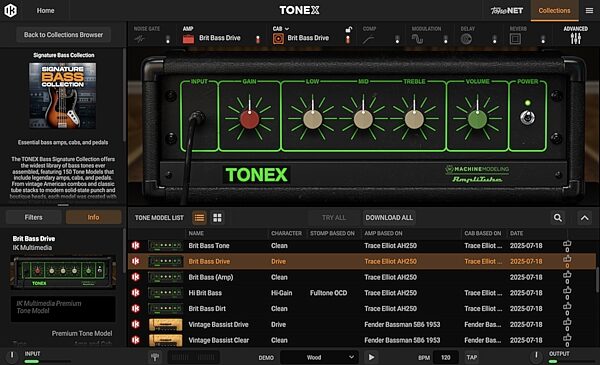The height and width of the screenshot is (365, 600).
Task: Toggle the Modulation on/off switch
Action: pyautogui.click(x=445, y=39)
